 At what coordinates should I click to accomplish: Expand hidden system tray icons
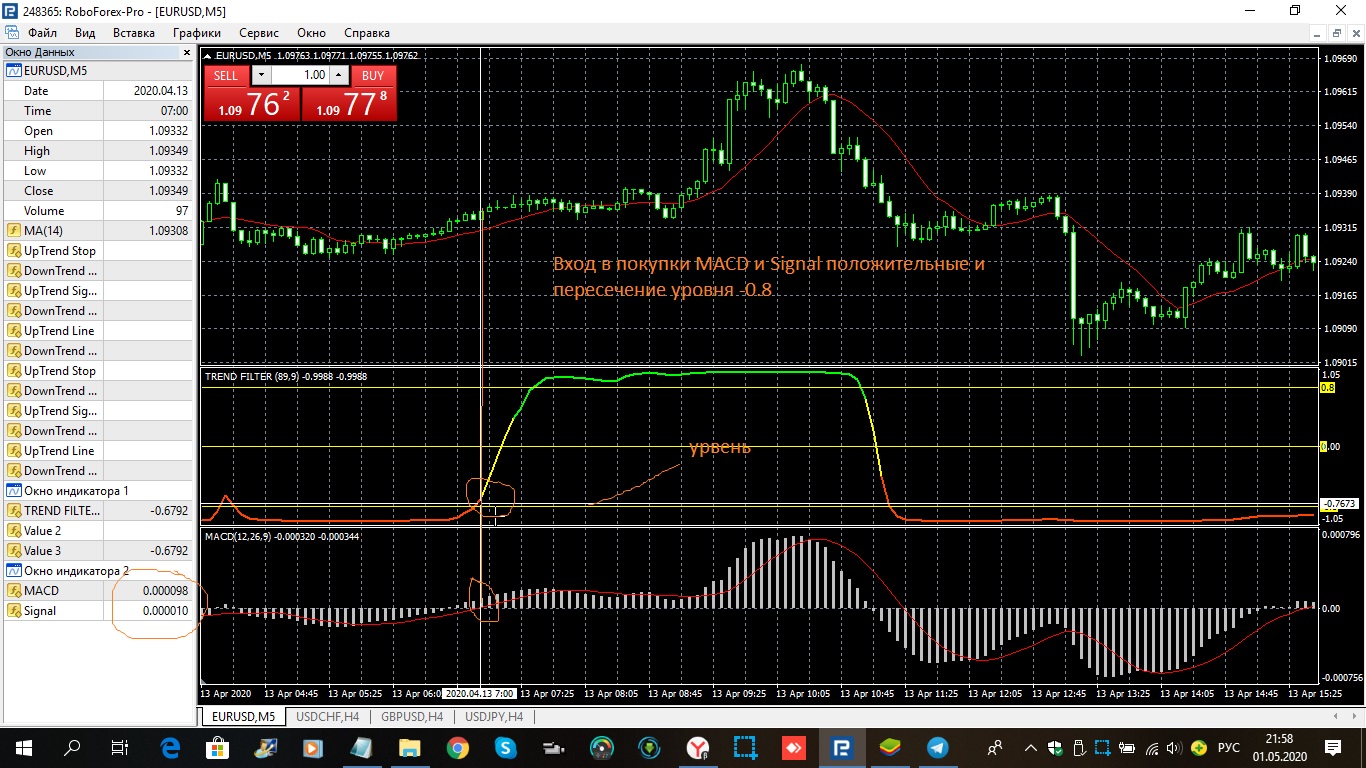tap(1030, 747)
